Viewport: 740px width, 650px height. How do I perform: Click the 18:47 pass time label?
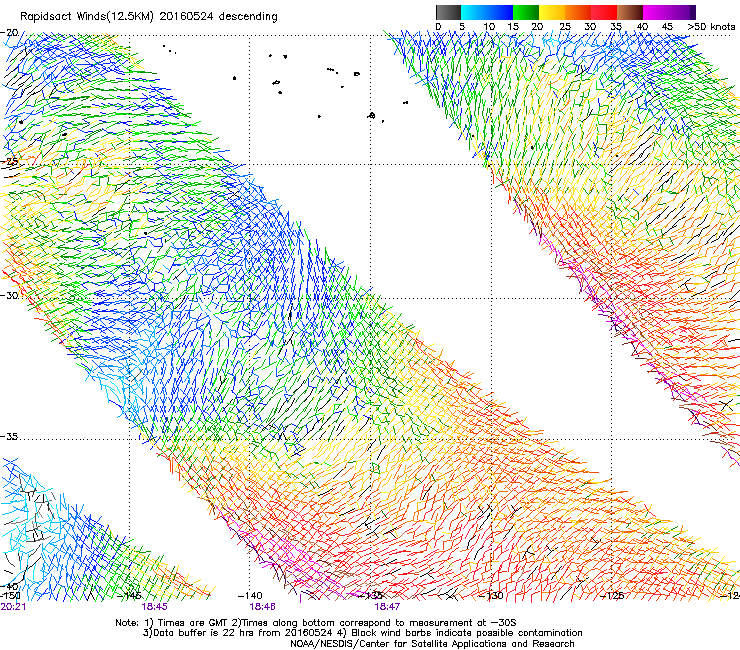pyautogui.click(x=387, y=607)
